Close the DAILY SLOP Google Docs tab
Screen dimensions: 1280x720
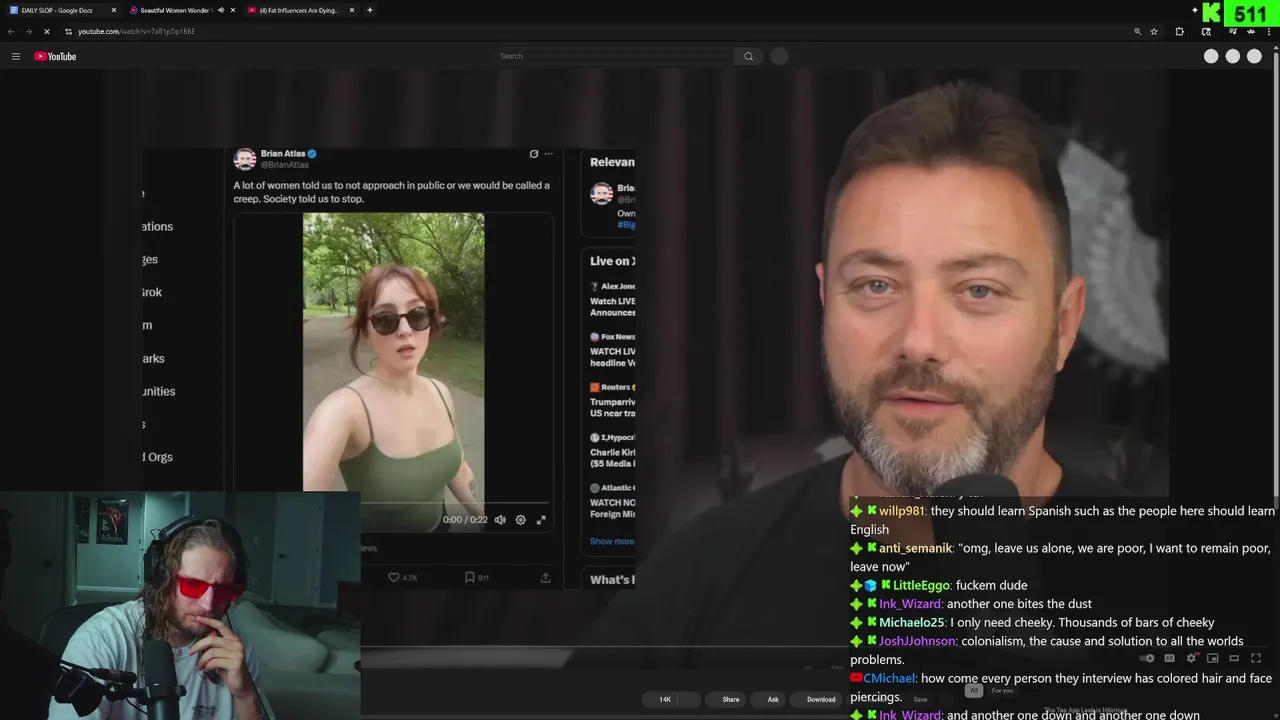click(113, 10)
